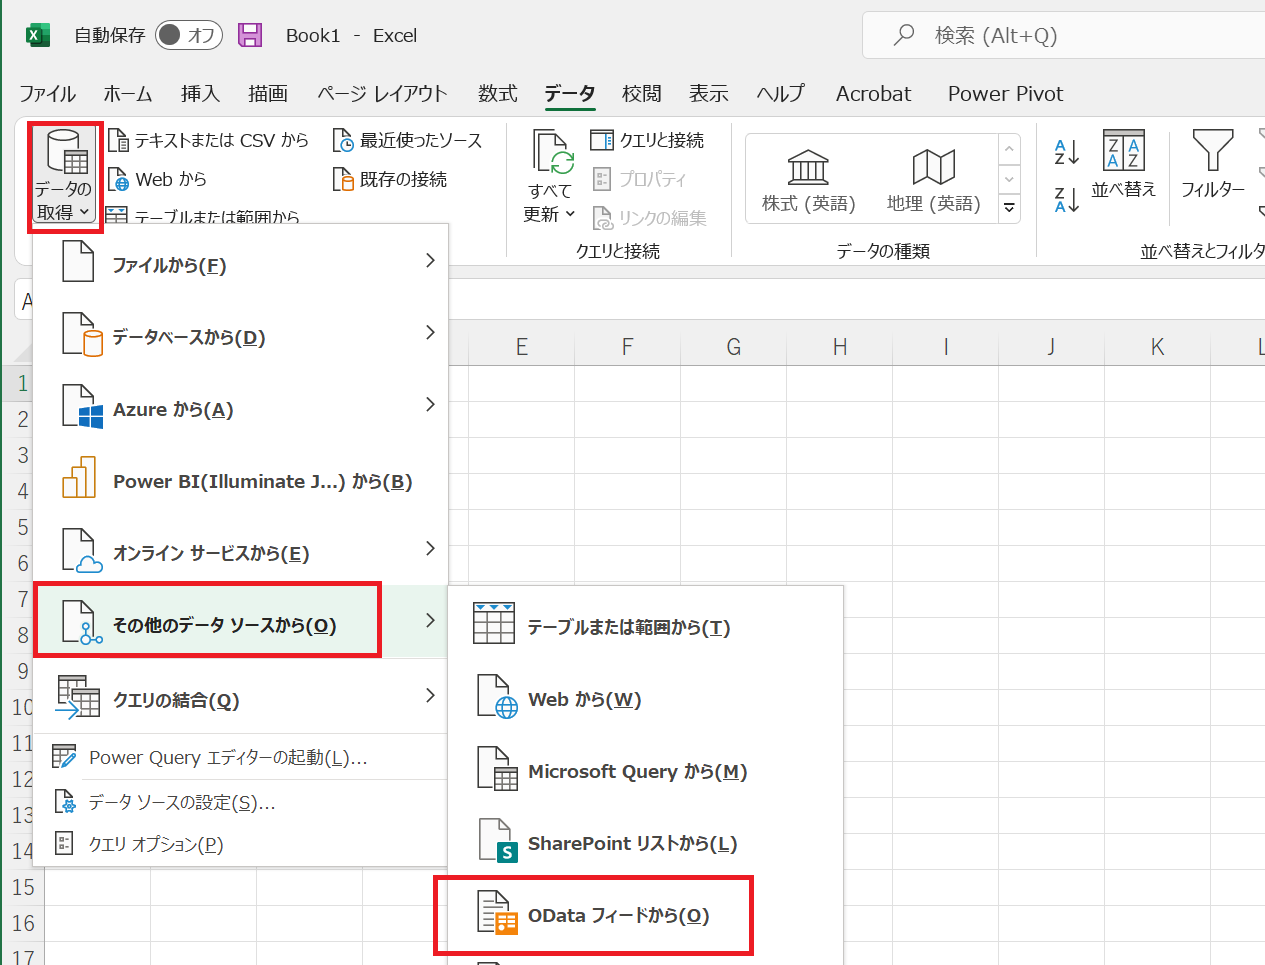The width and height of the screenshot is (1265, 965).
Task: Open the 校閲 tab
Action: tap(641, 93)
